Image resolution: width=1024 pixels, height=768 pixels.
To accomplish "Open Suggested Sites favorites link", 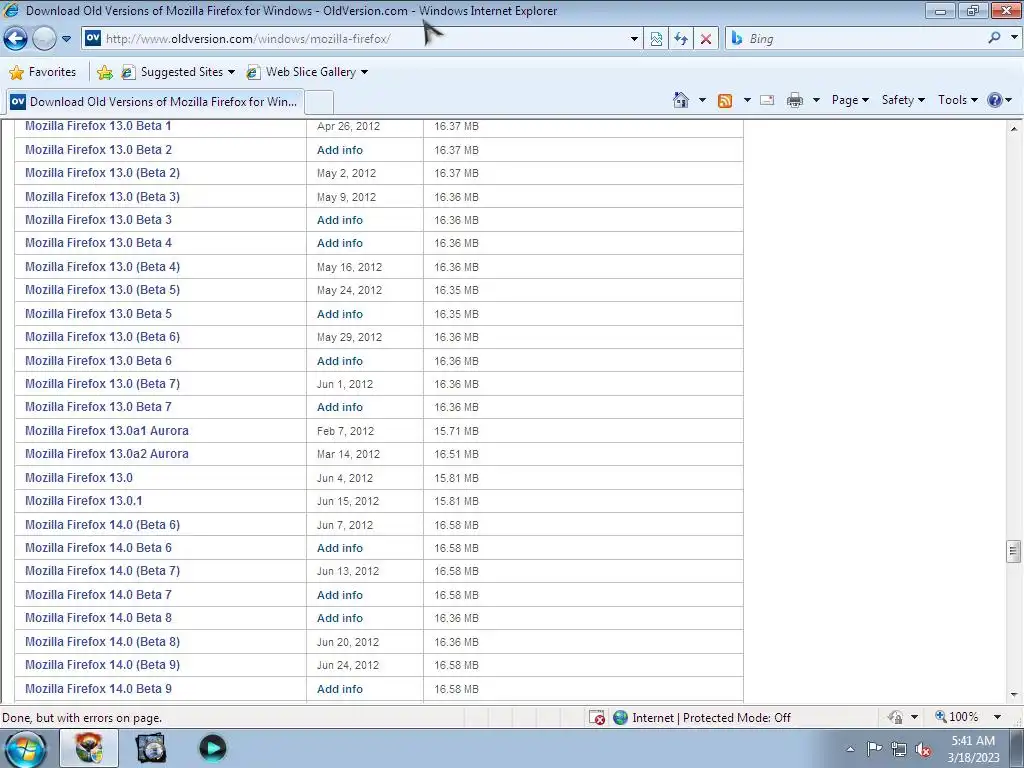I will coord(178,72).
